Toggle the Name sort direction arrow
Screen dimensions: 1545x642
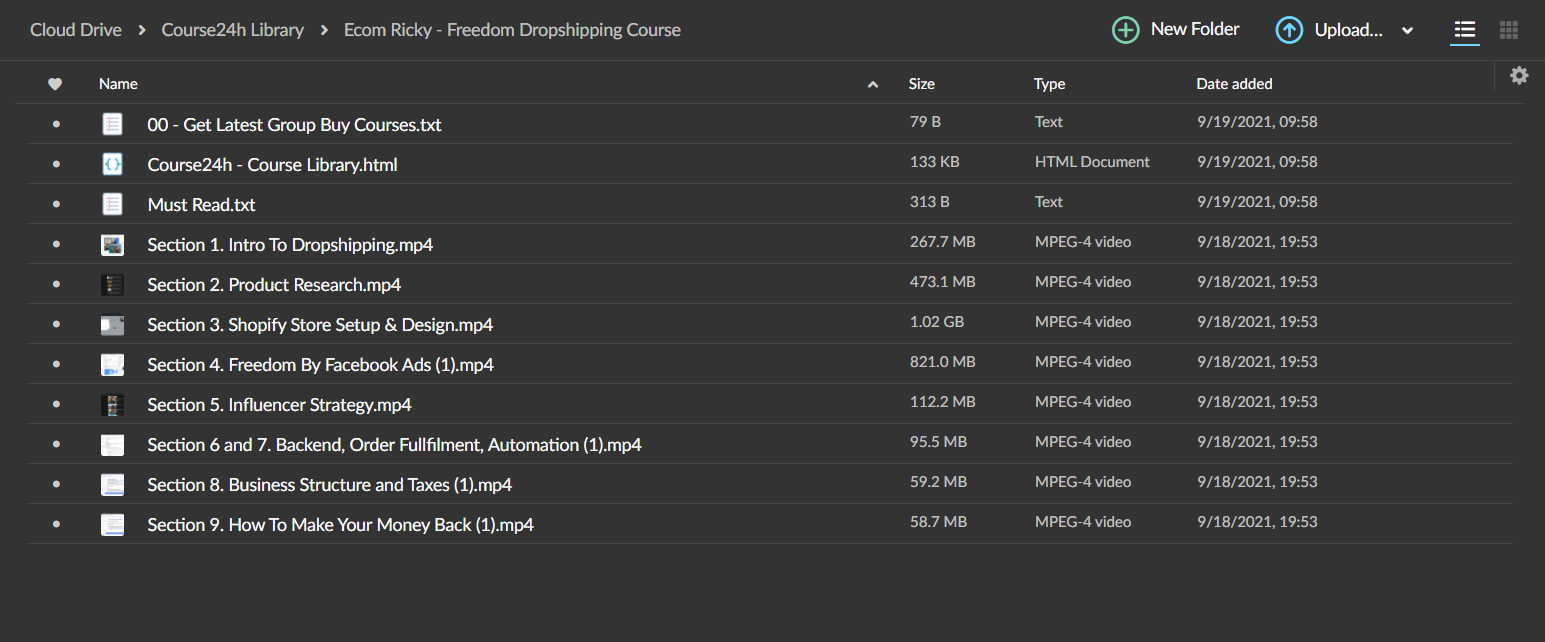point(873,85)
